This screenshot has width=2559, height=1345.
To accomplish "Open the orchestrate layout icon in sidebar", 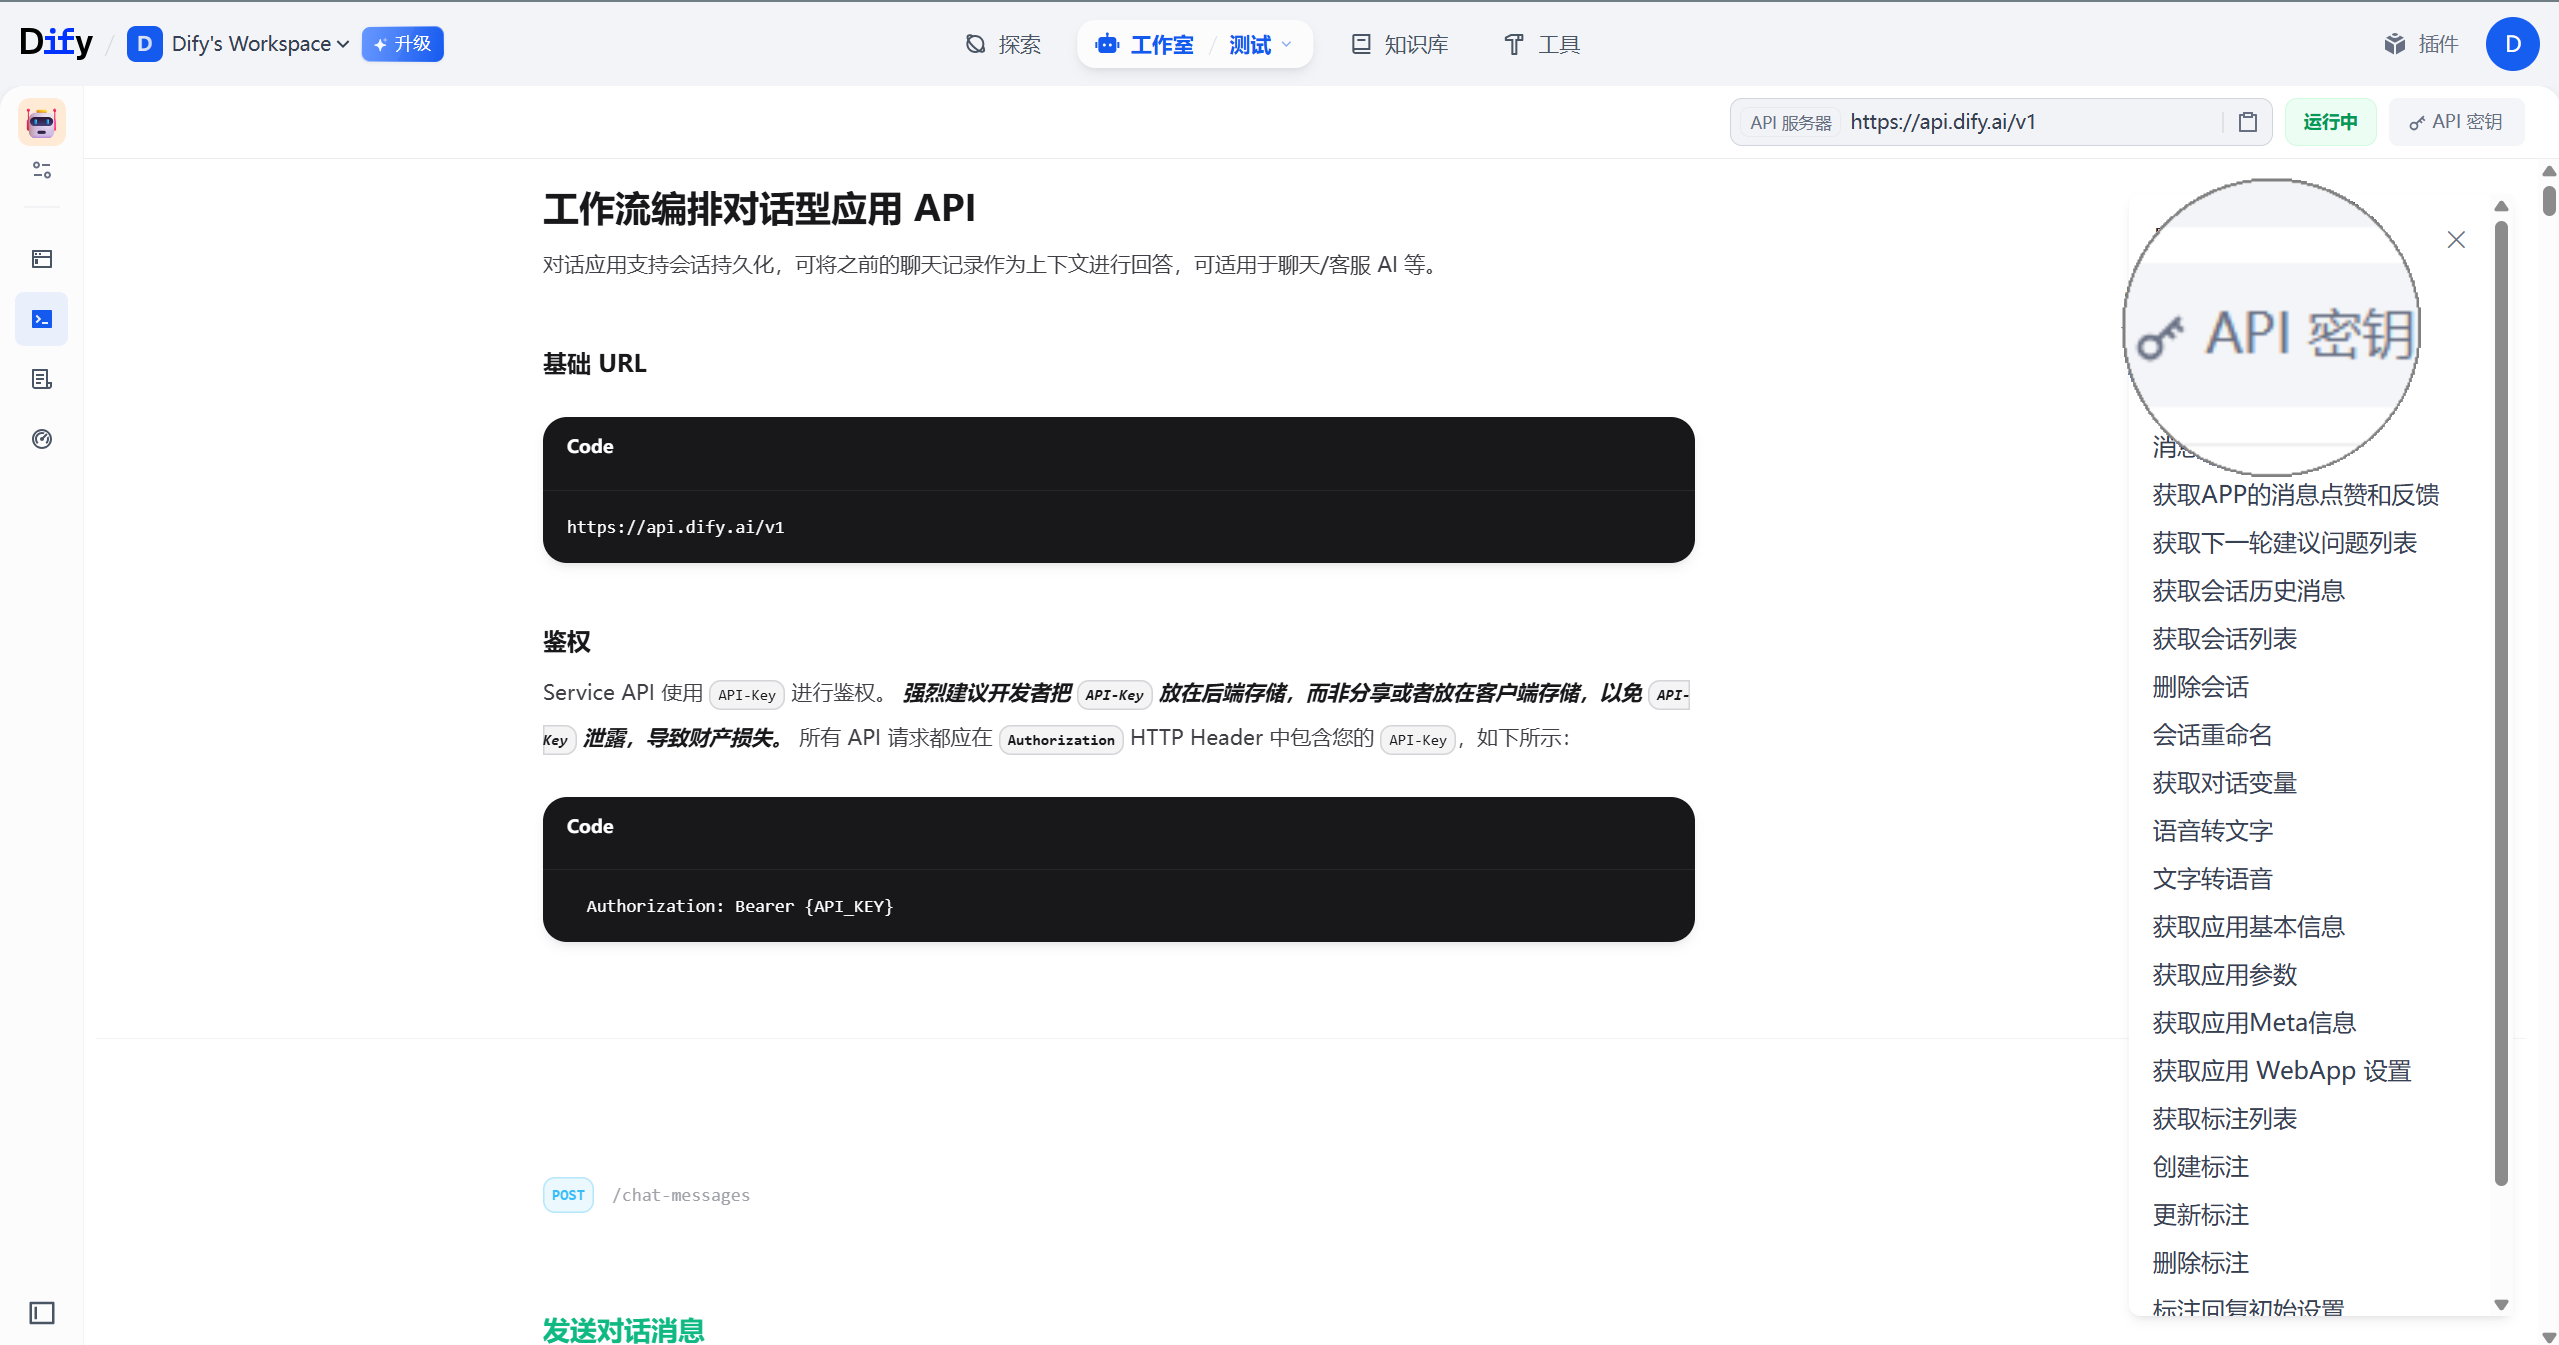I will click(42, 259).
